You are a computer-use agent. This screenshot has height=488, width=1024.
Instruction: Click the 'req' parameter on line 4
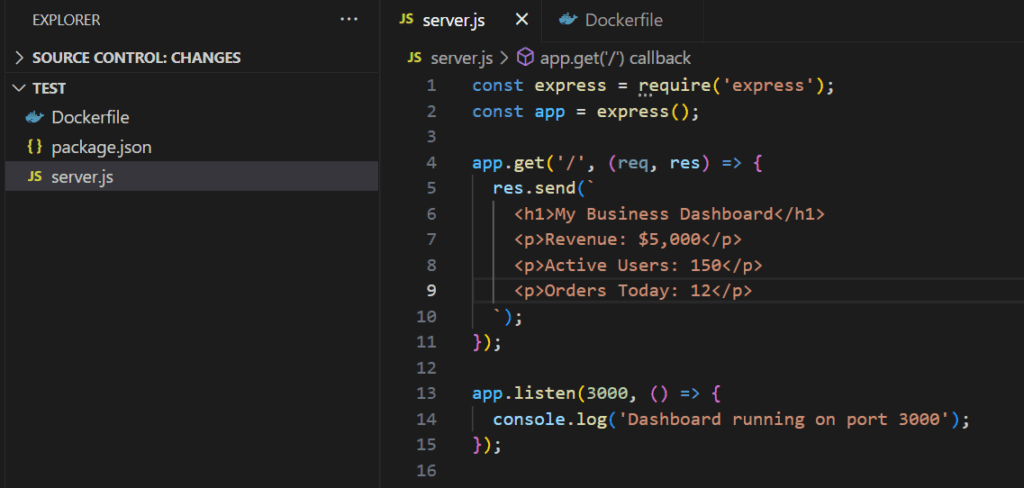click(x=633, y=163)
